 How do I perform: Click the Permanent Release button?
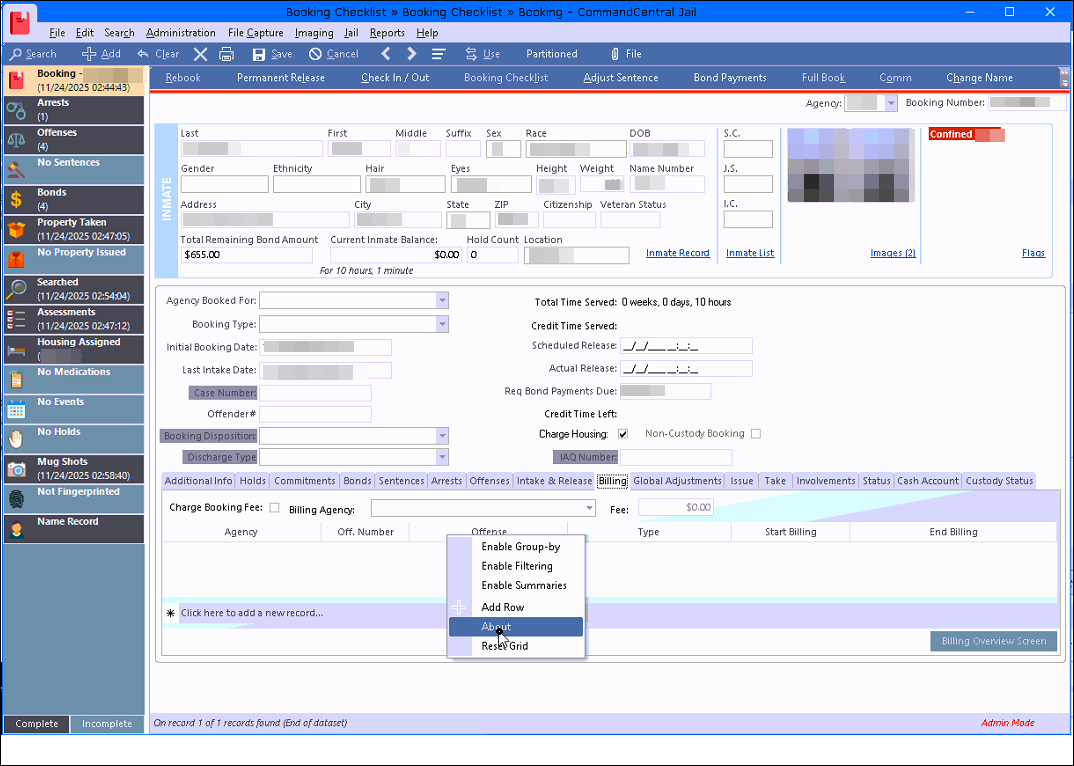(281, 78)
